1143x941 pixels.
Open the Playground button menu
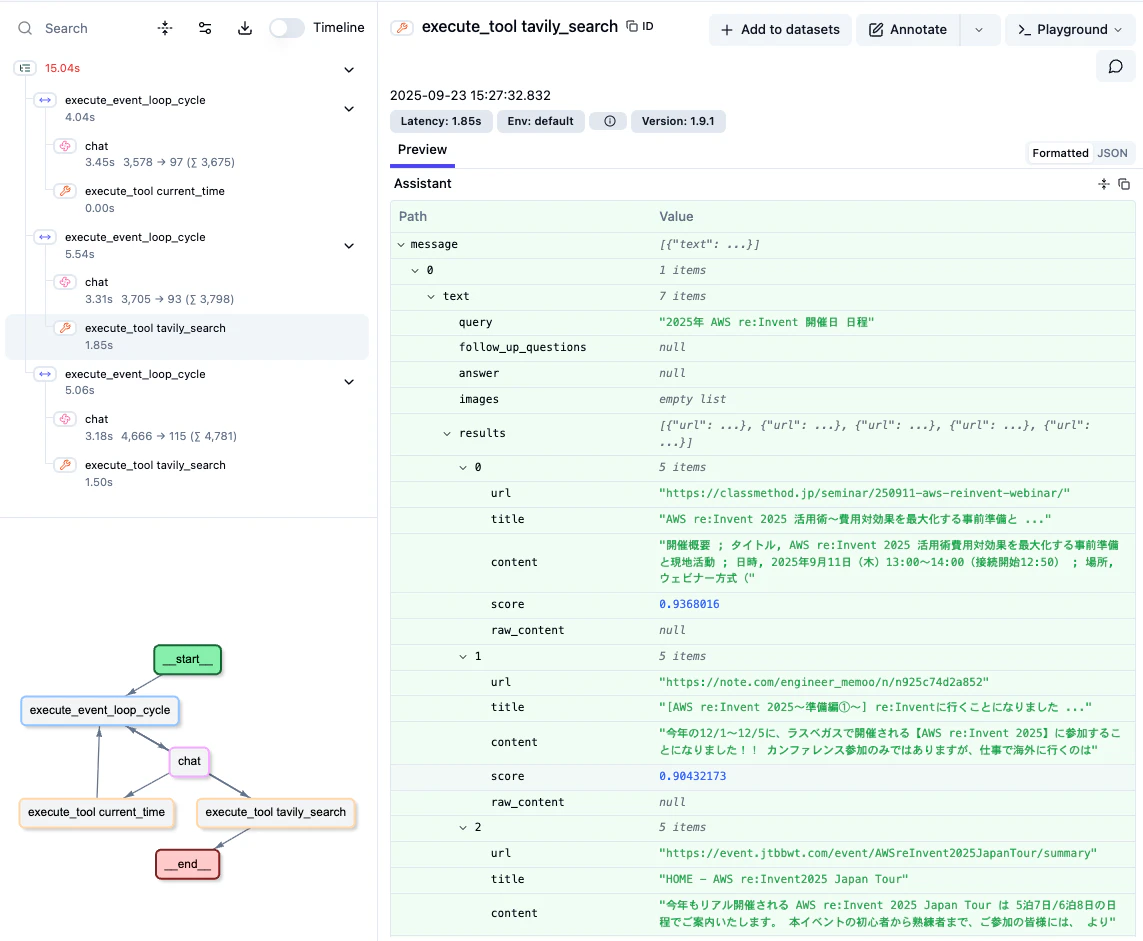point(1069,30)
